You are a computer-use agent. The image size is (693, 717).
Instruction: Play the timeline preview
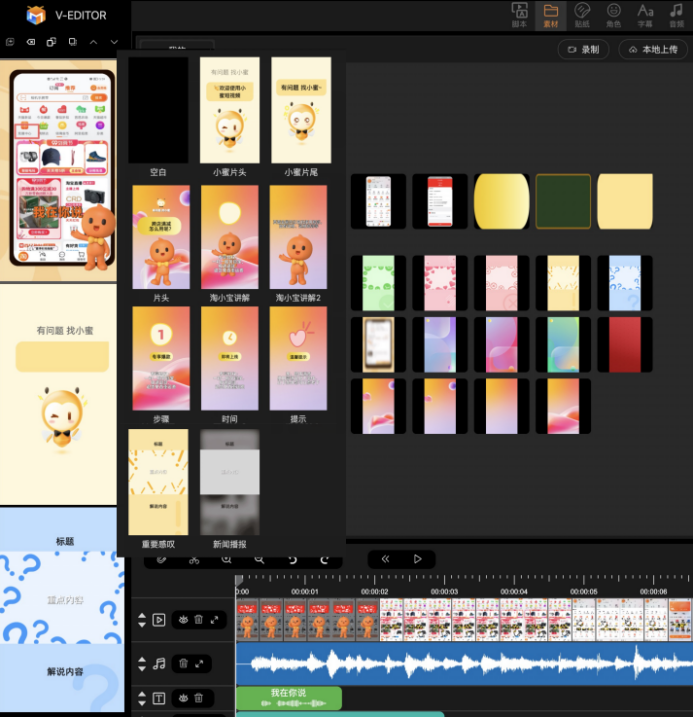point(417,559)
